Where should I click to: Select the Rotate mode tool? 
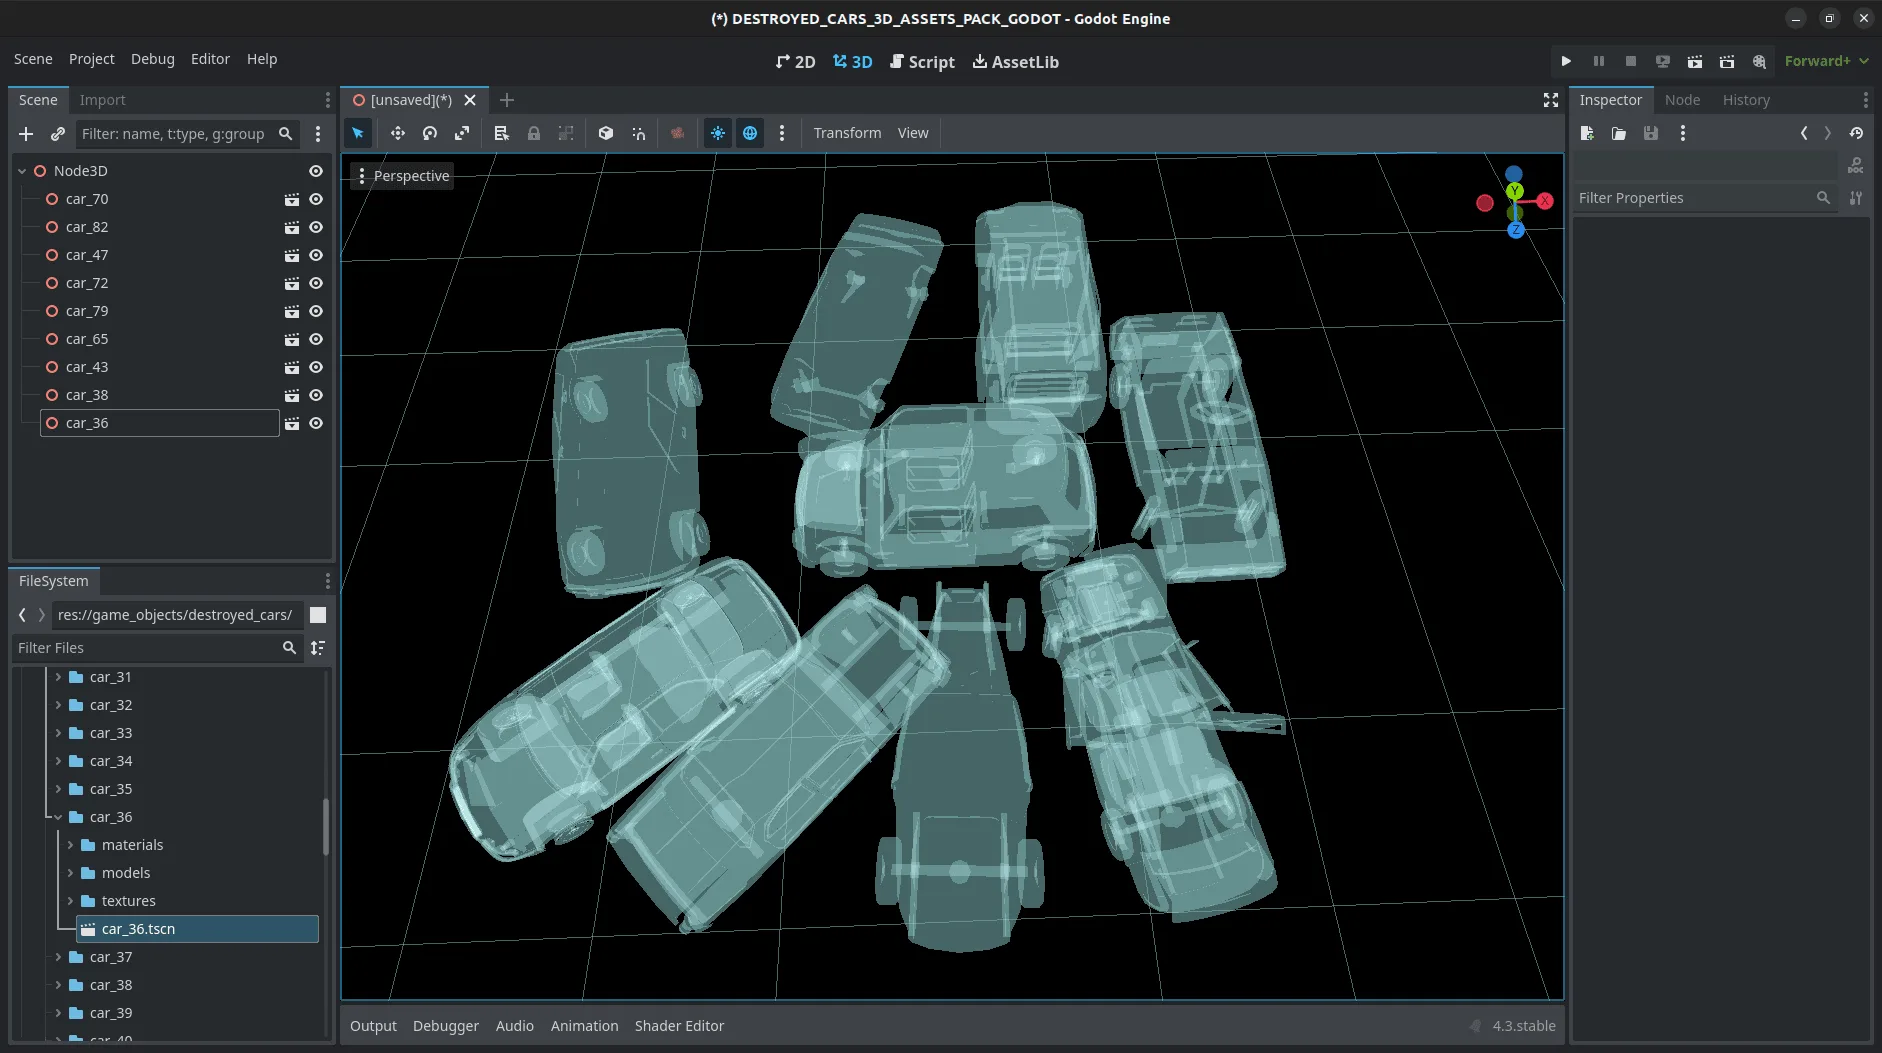pyautogui.click(x=430, y=133)
